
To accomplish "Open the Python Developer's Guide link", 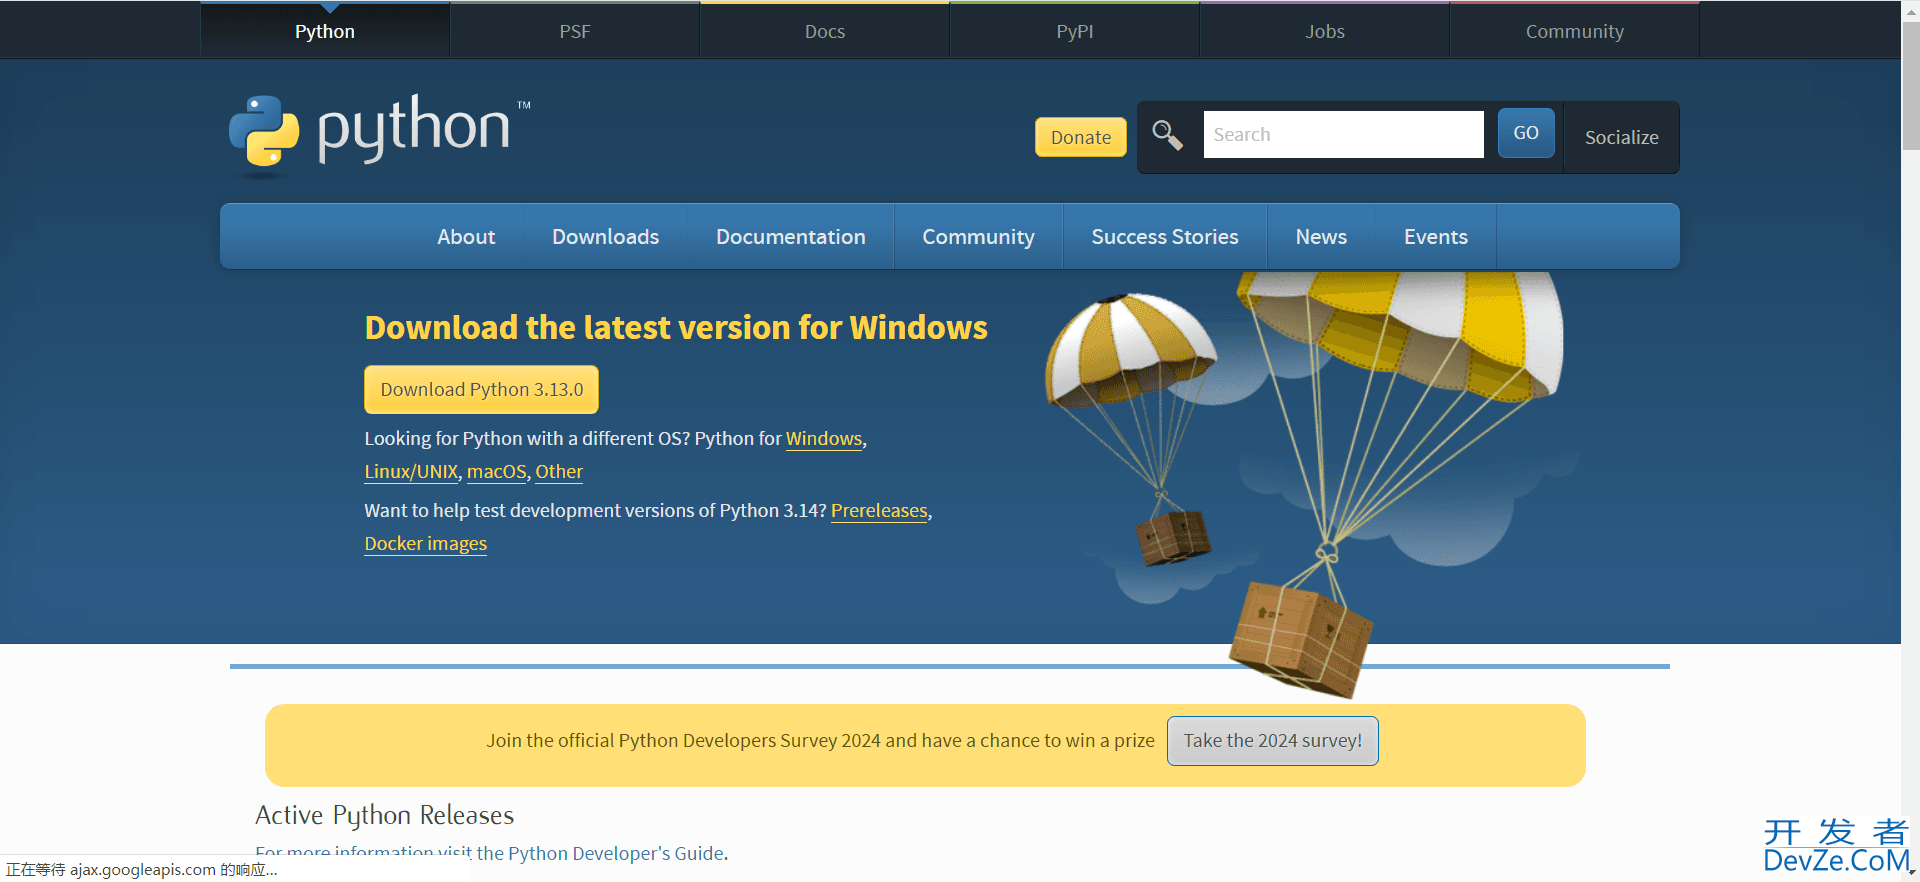I will point(616,853).
